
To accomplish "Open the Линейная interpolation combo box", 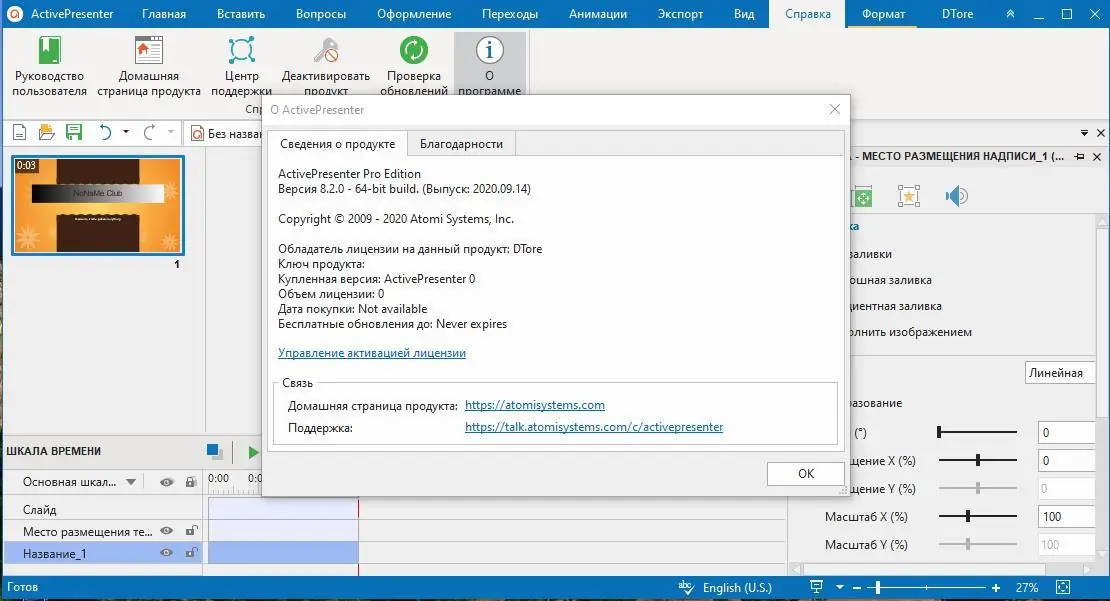I will 1059,372.
